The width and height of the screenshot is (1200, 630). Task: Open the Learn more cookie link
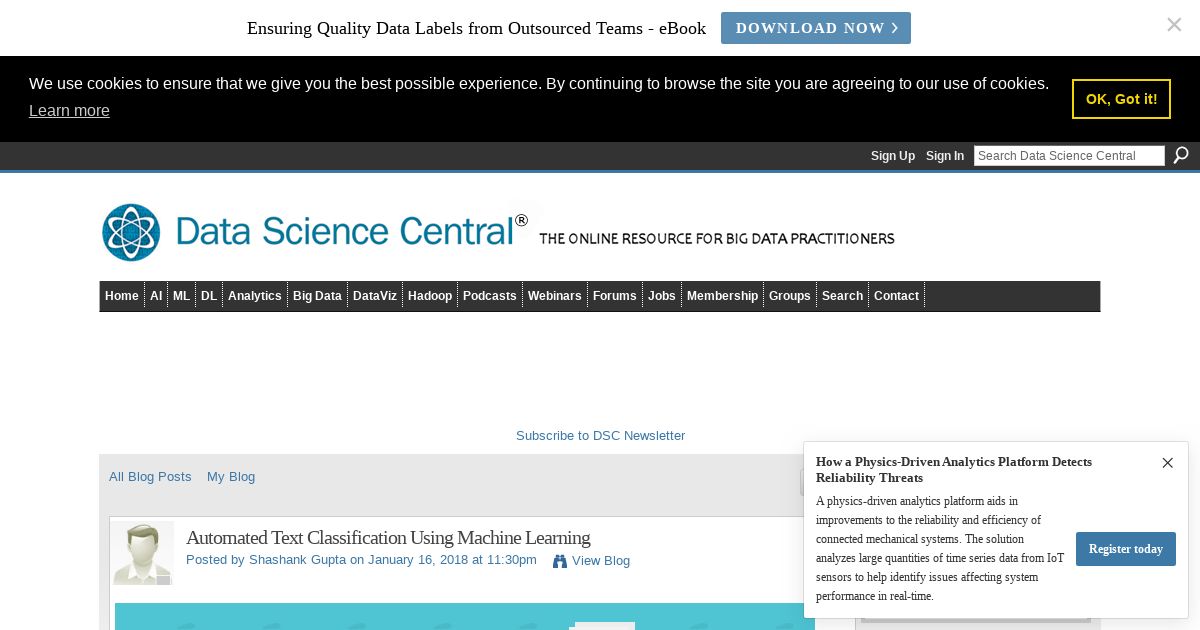(x=69, y=111)
